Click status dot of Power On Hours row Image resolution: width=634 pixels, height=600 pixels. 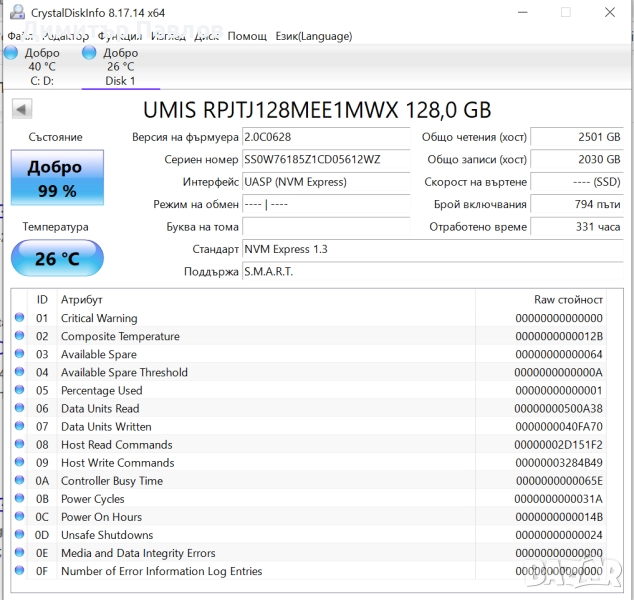[x=19, y=516]
